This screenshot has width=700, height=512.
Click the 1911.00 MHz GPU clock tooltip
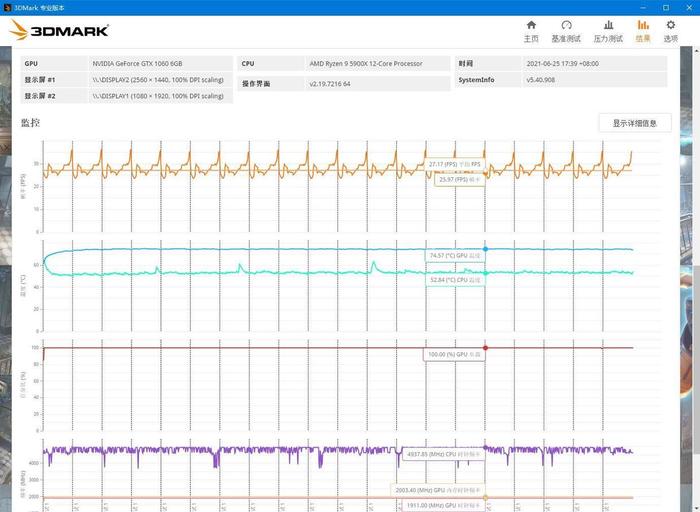pos(443,505)
